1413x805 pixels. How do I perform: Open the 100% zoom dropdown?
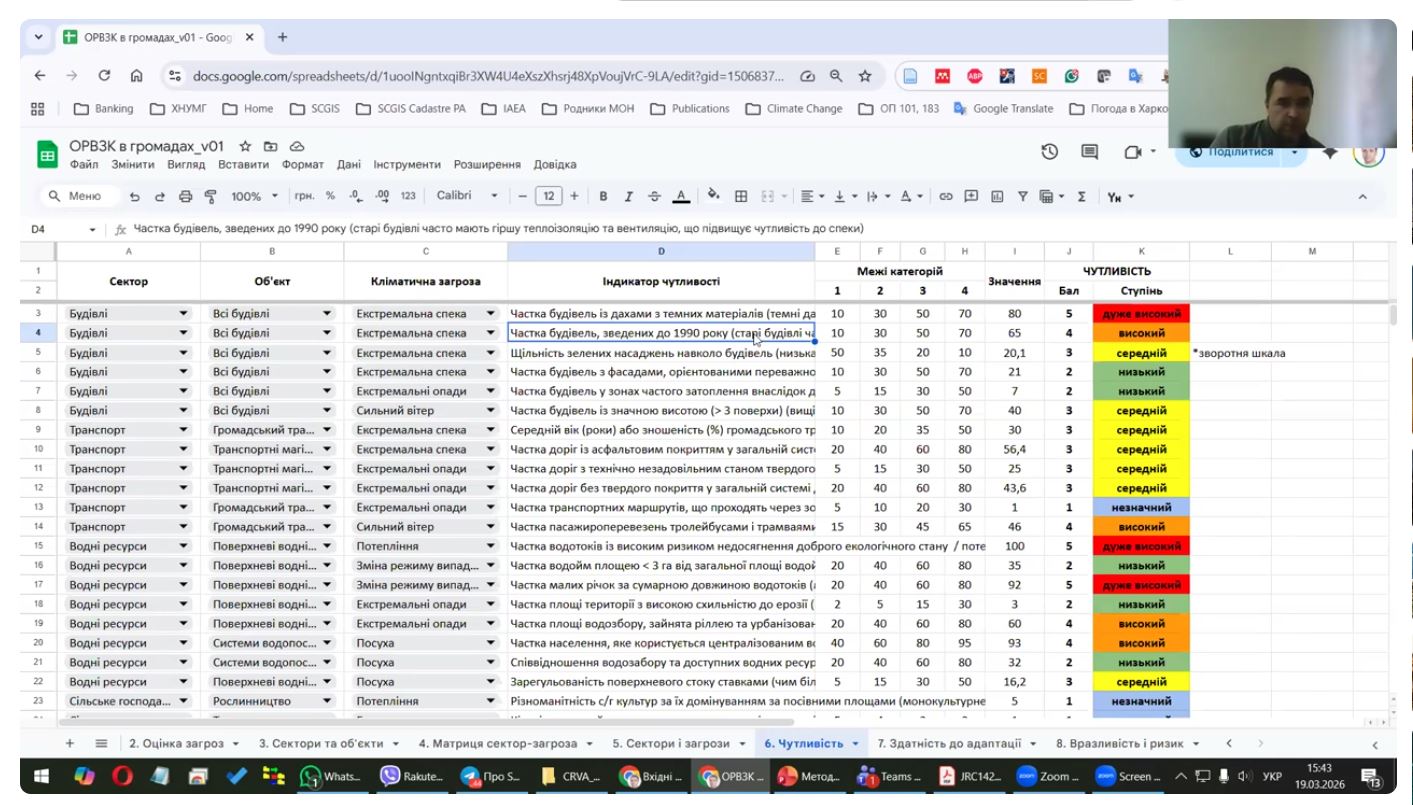point(254,196)
